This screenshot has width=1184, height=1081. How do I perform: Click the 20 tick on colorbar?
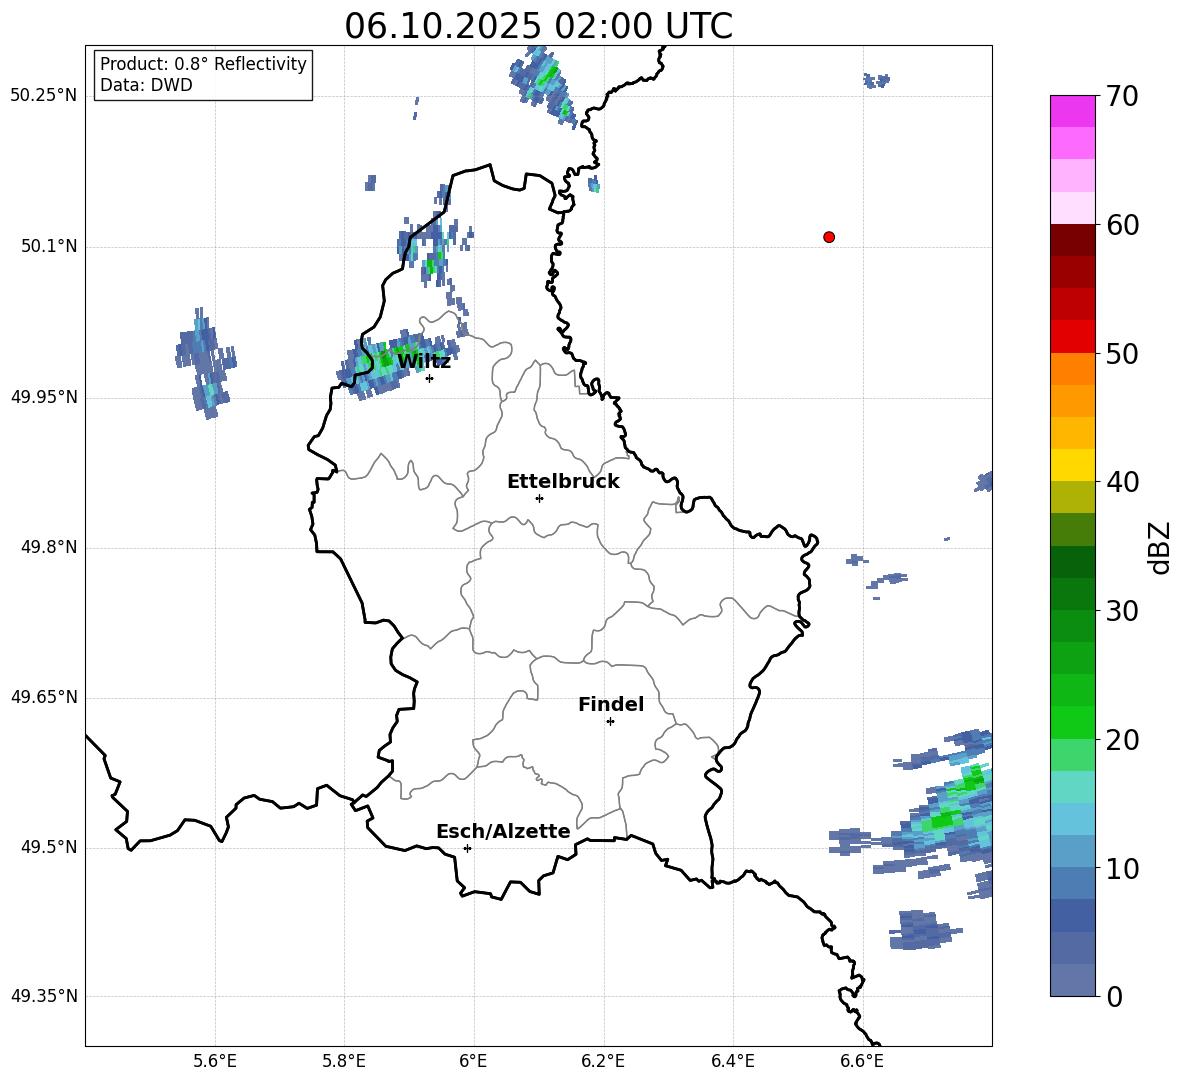pyautogui.click(x=1122, y=740)
